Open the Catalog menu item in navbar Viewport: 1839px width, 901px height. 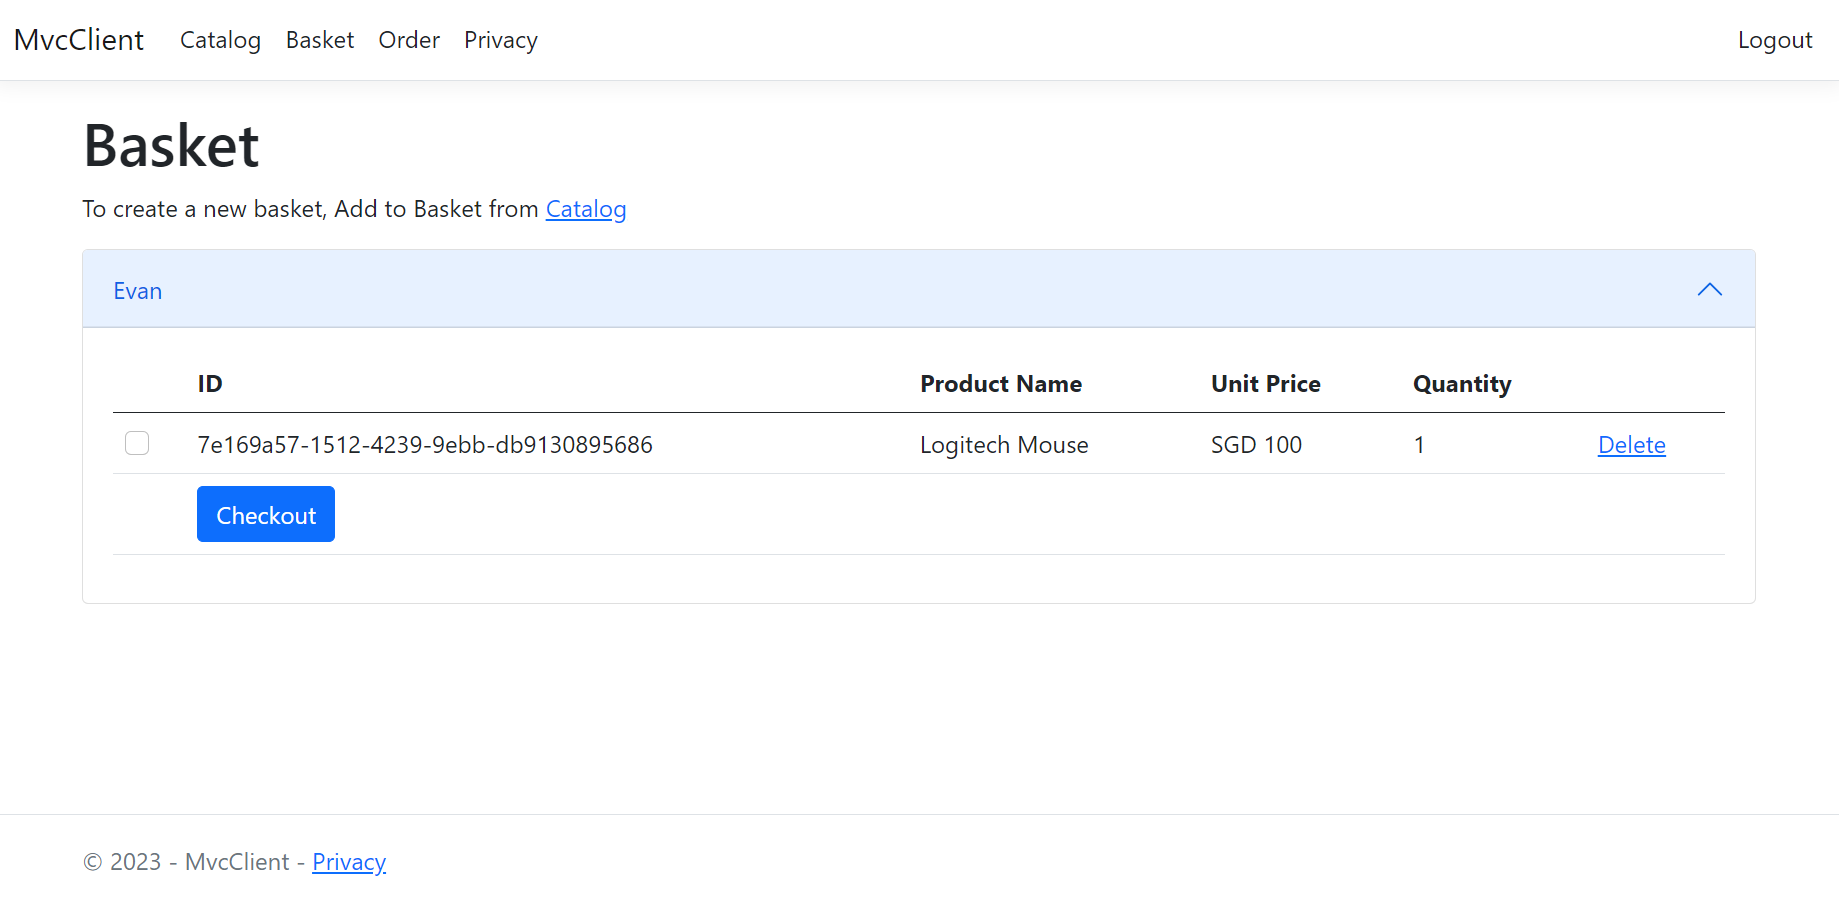coord(220,40)
